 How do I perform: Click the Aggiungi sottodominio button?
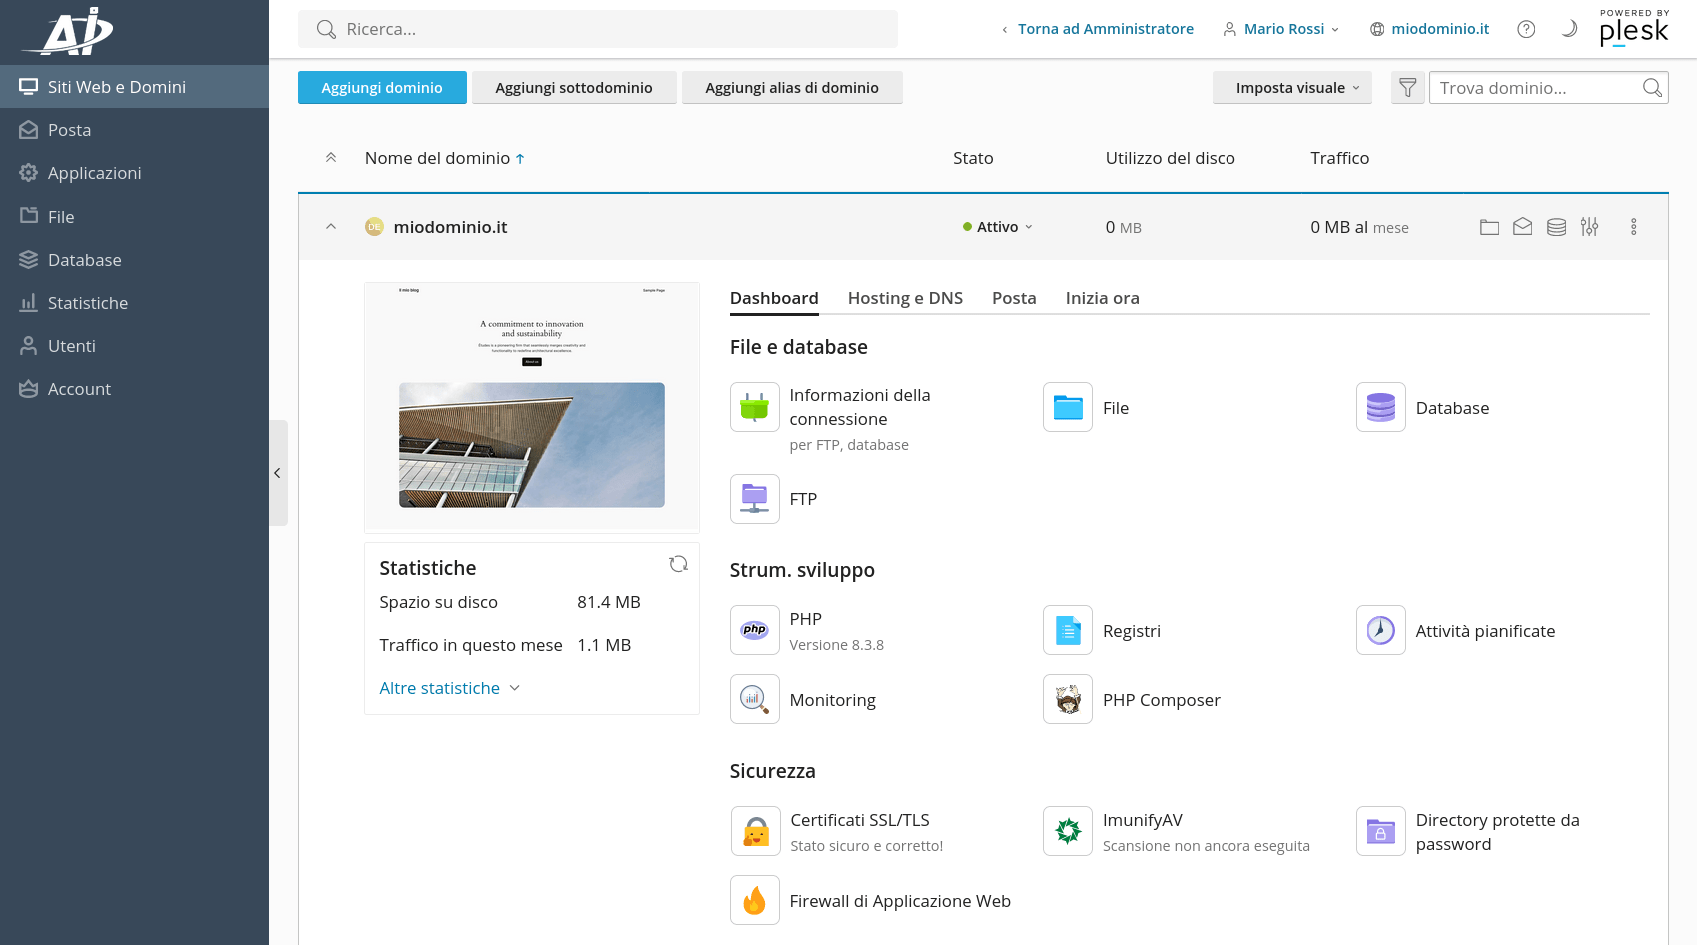pos(574,88)
